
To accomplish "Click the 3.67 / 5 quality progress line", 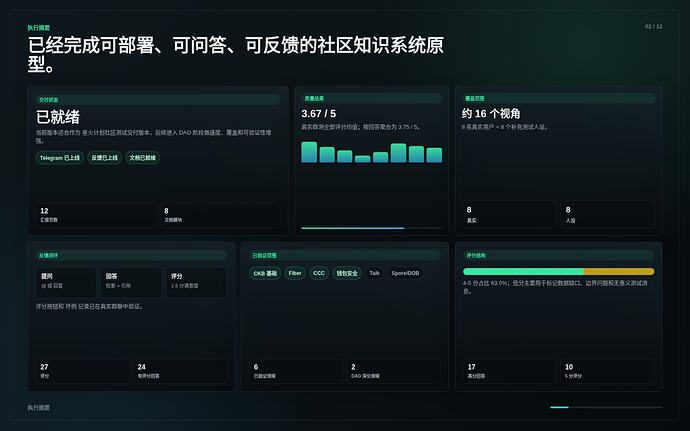I will [371, 228].
